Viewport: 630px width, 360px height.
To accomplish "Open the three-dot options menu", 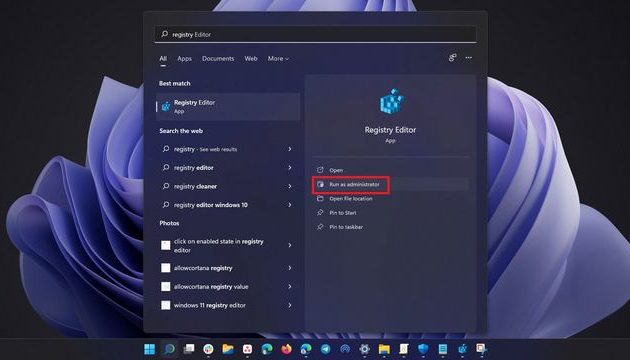I will point(468,58).
